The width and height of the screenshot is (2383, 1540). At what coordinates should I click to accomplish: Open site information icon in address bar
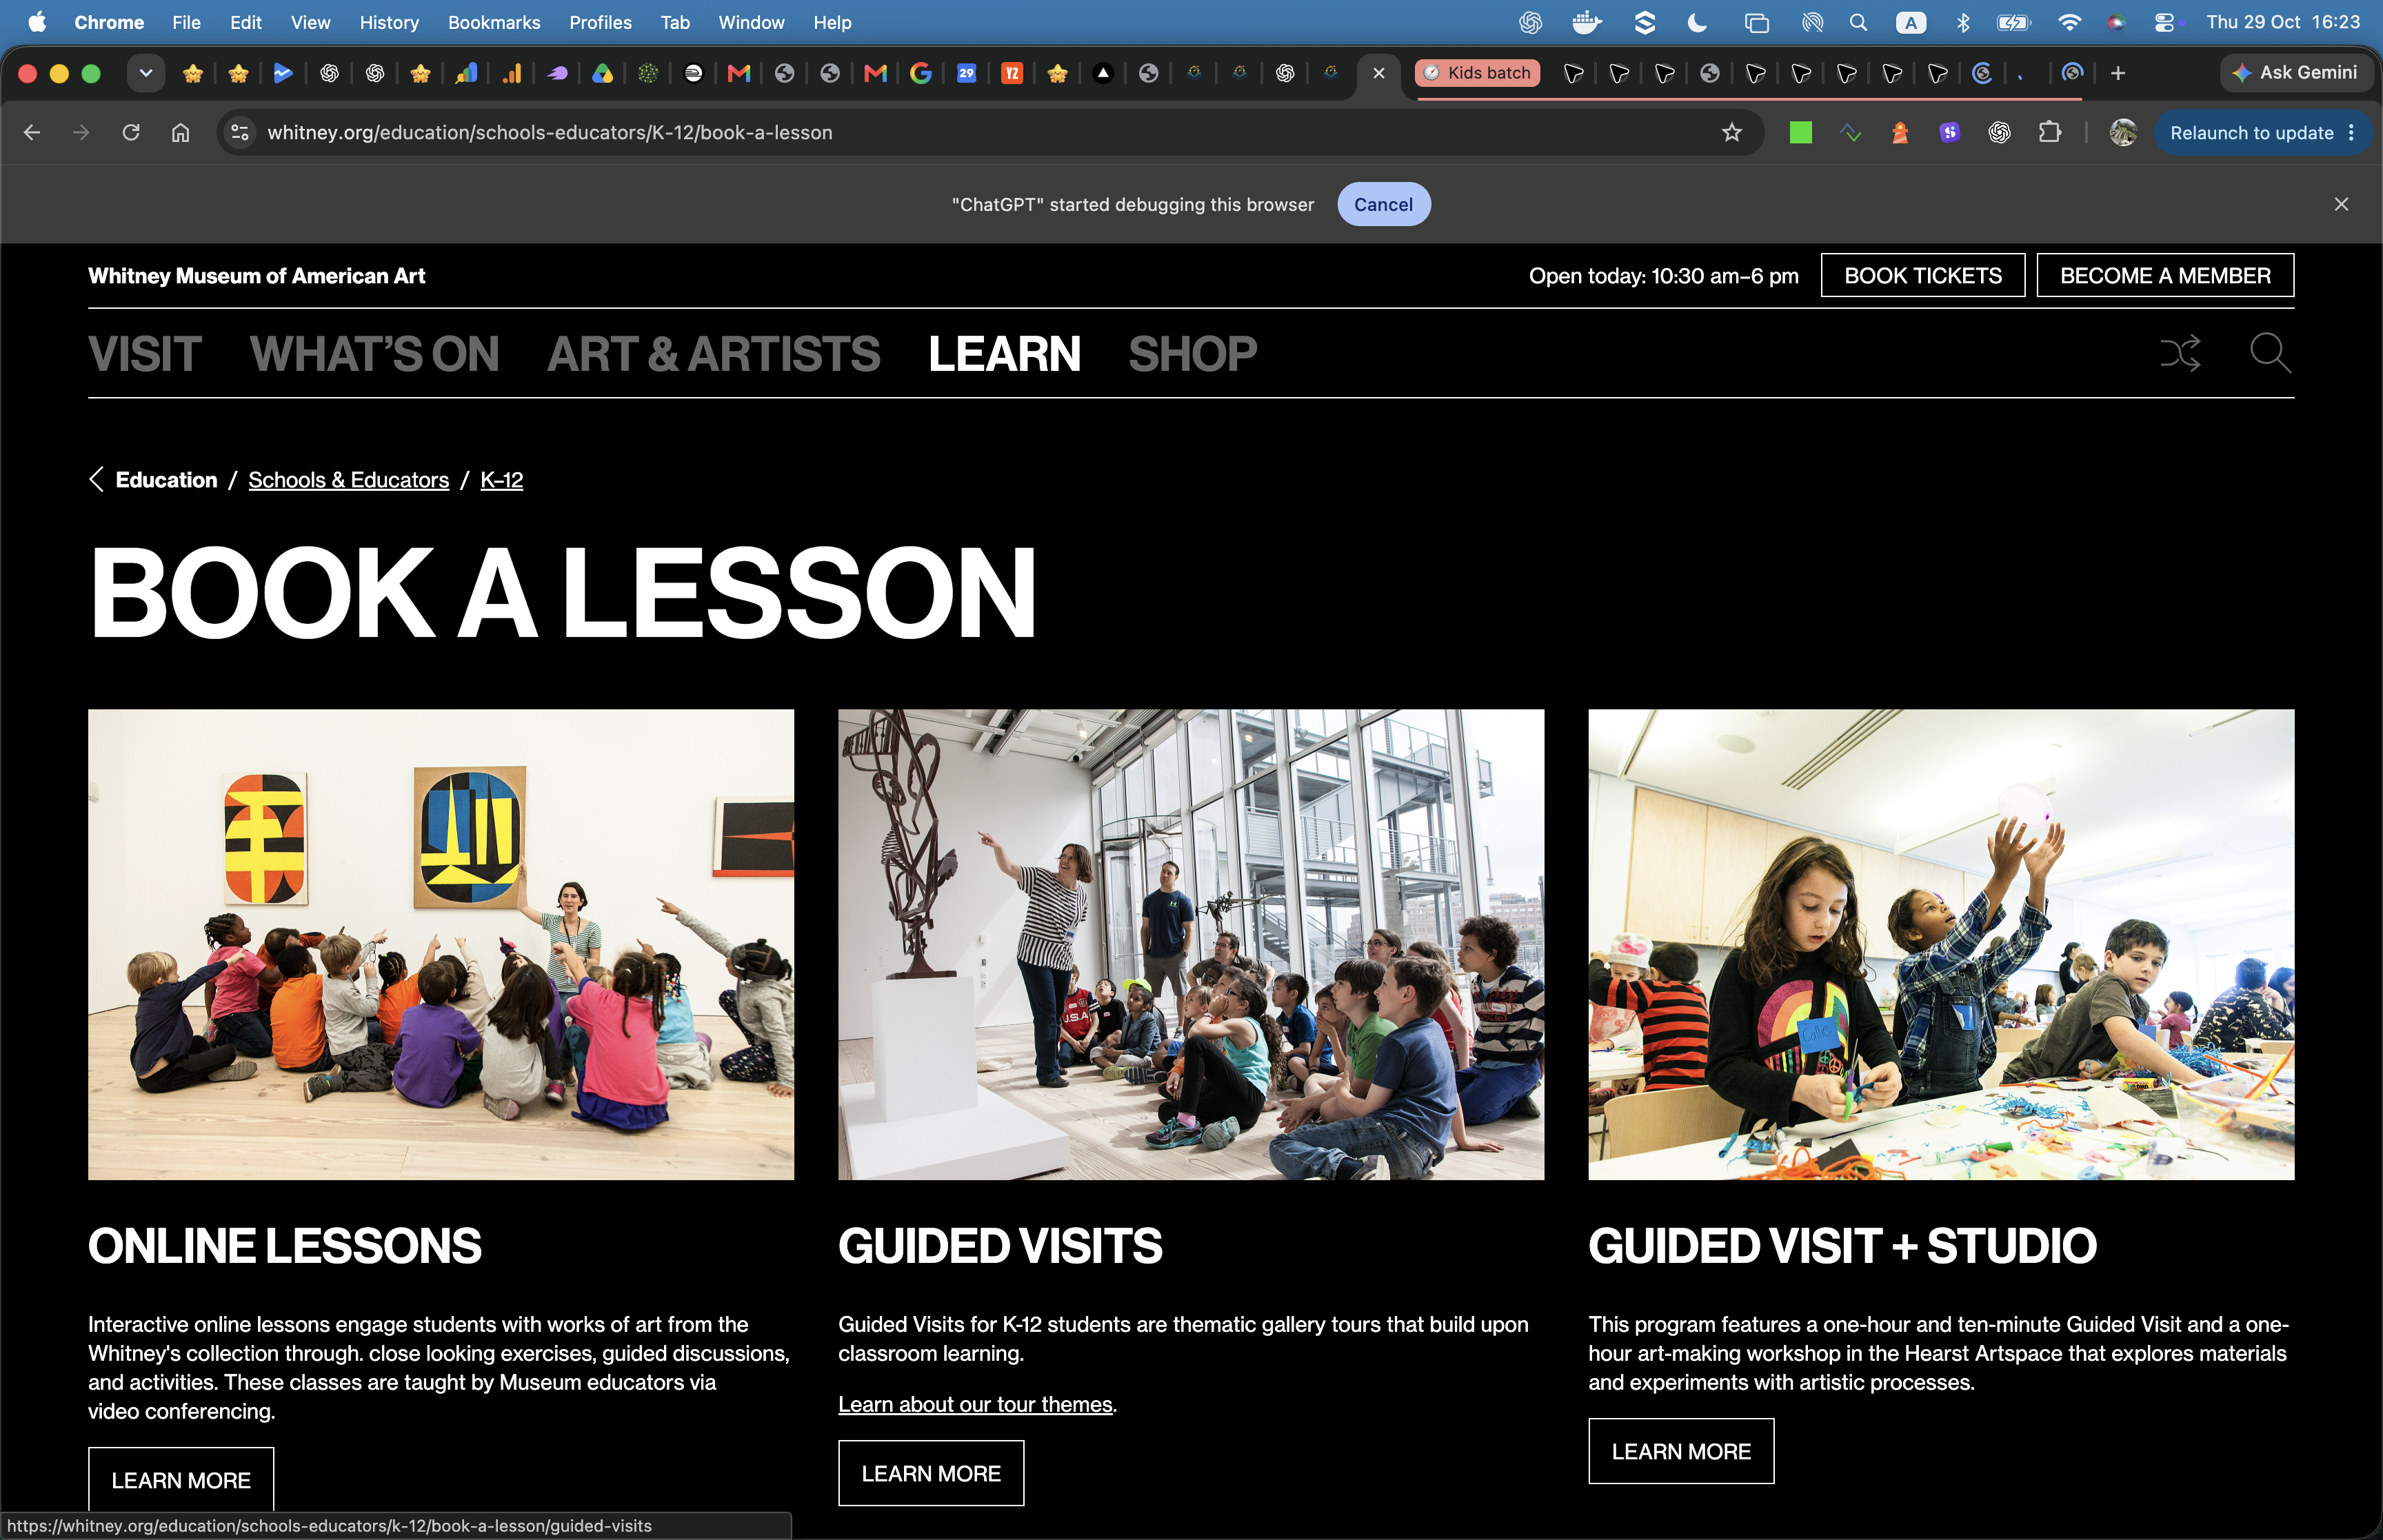click(x=239, y=132)
